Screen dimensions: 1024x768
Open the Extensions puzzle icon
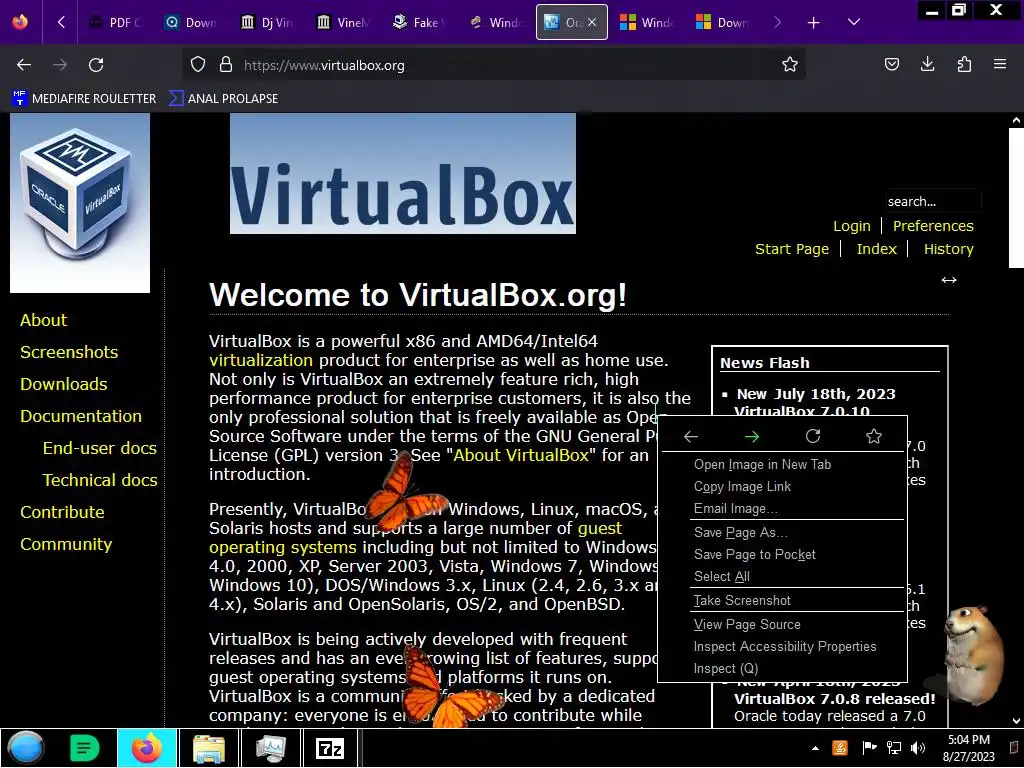(964, 64)
